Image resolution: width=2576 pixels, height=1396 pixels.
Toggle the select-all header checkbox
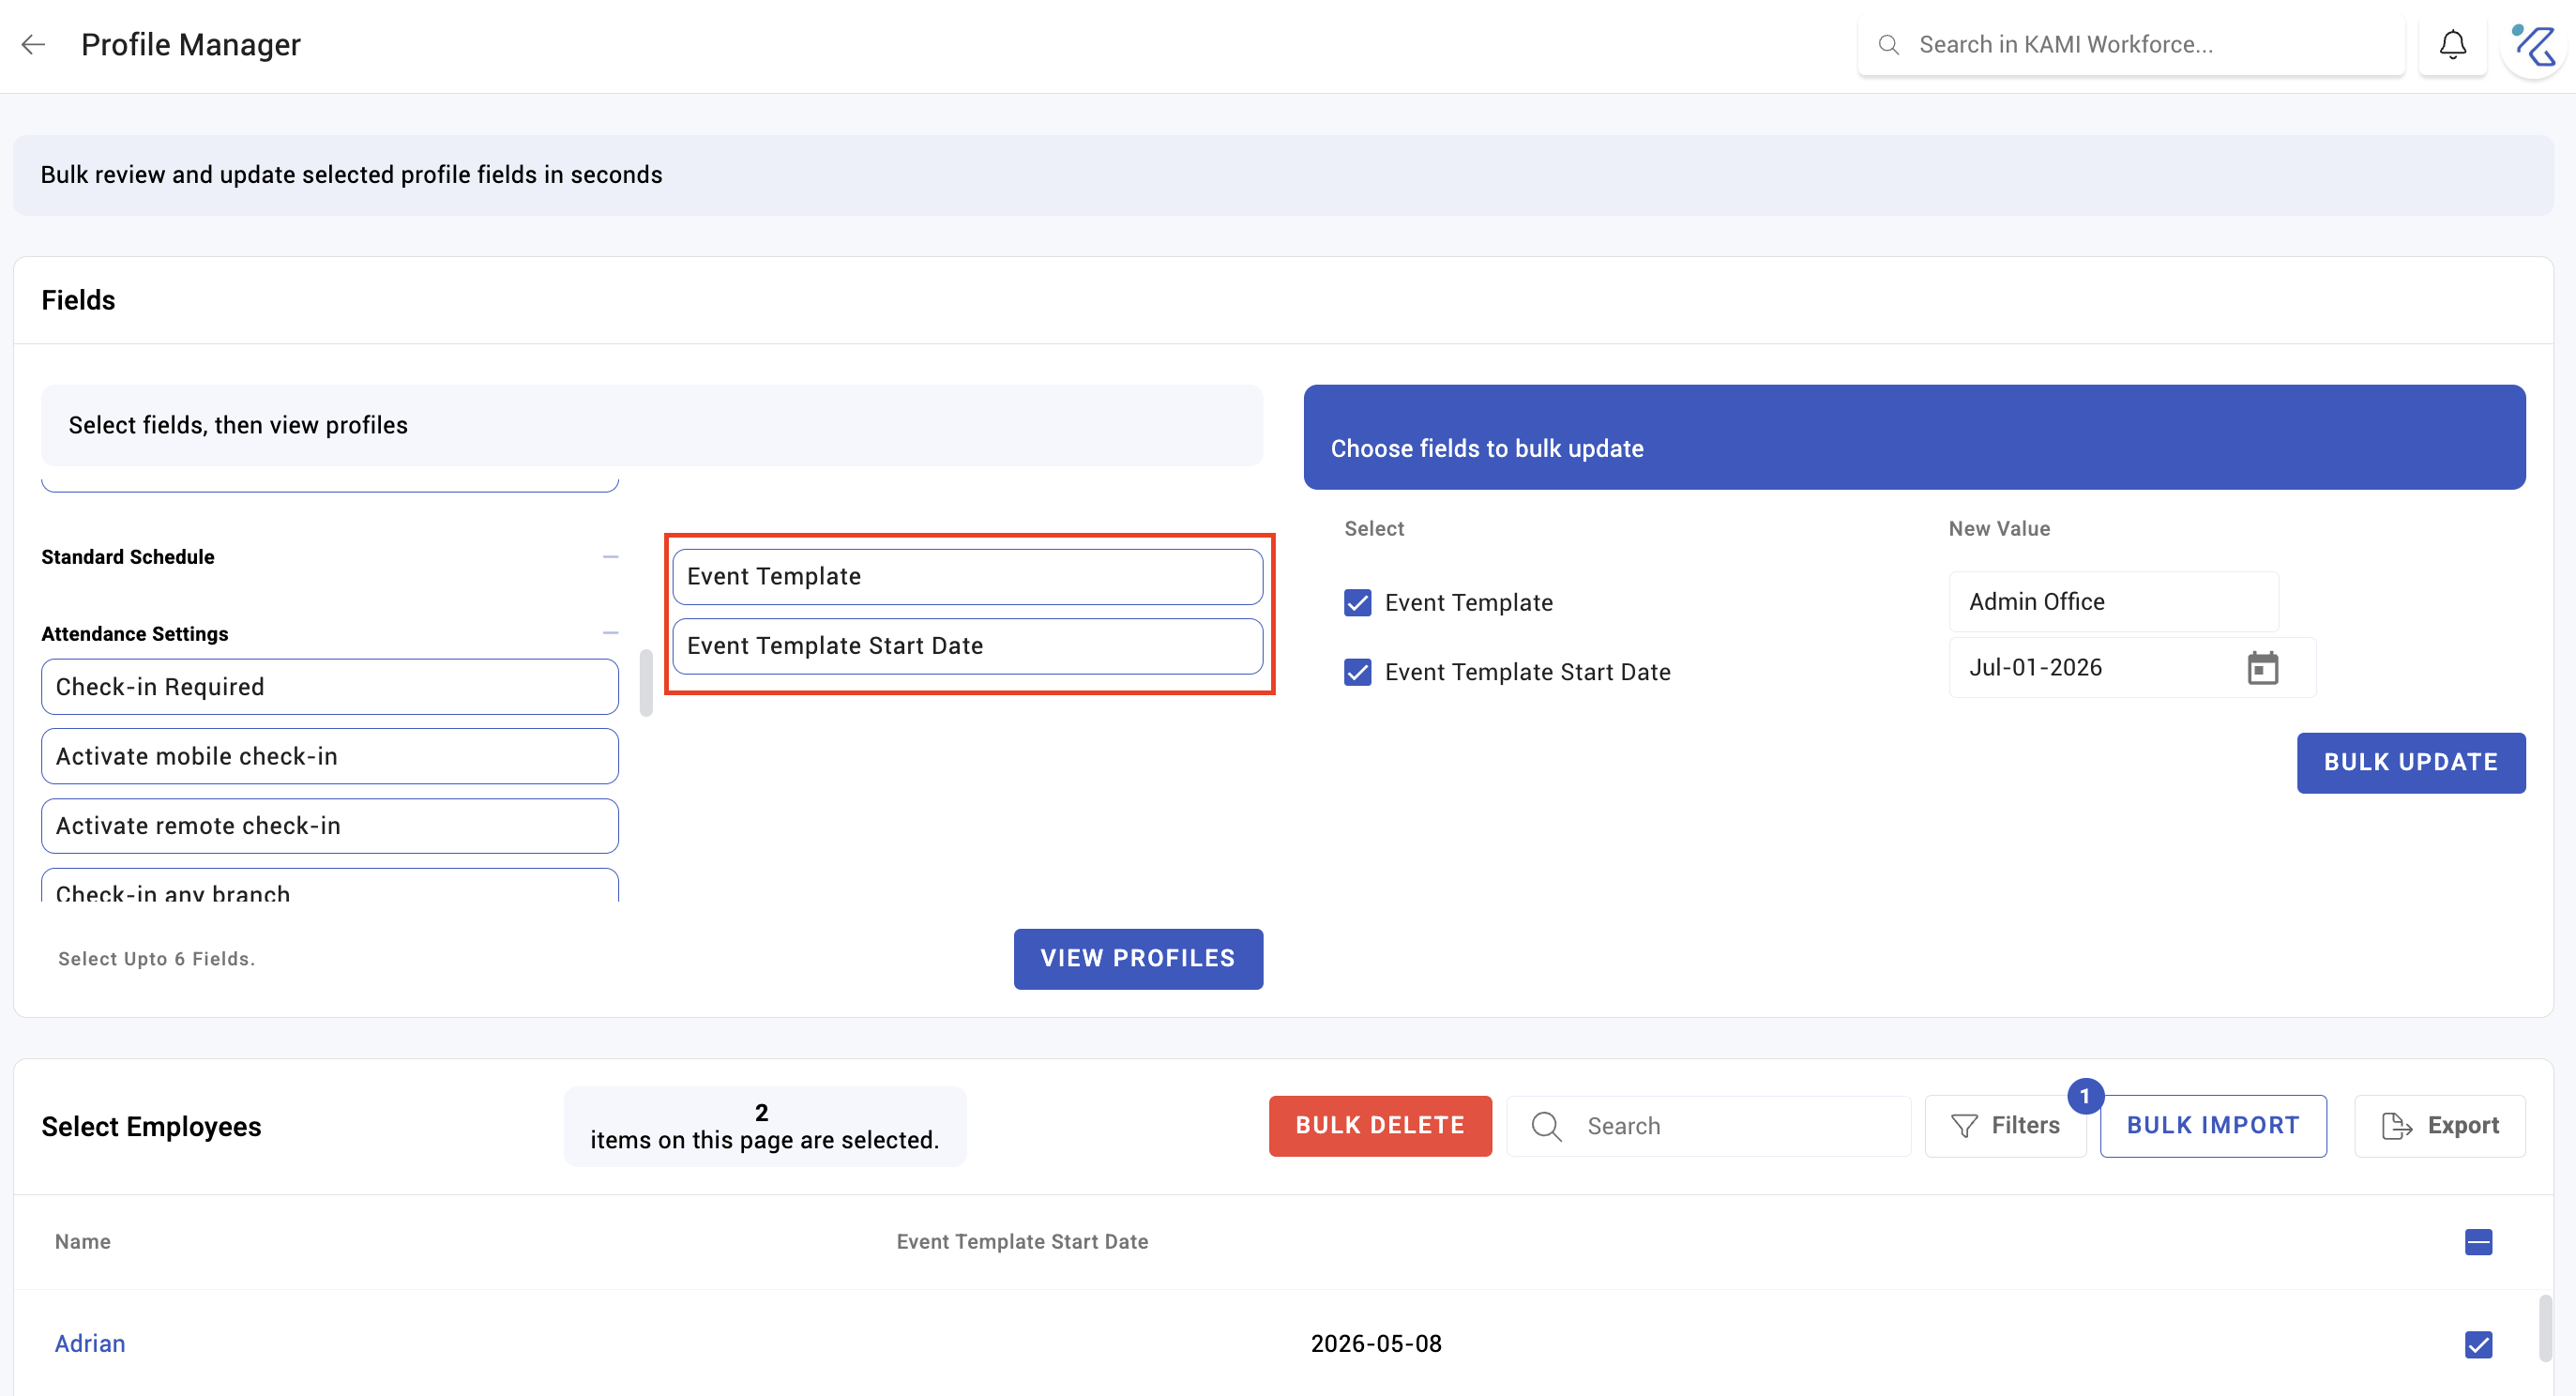(2478, 1242)
